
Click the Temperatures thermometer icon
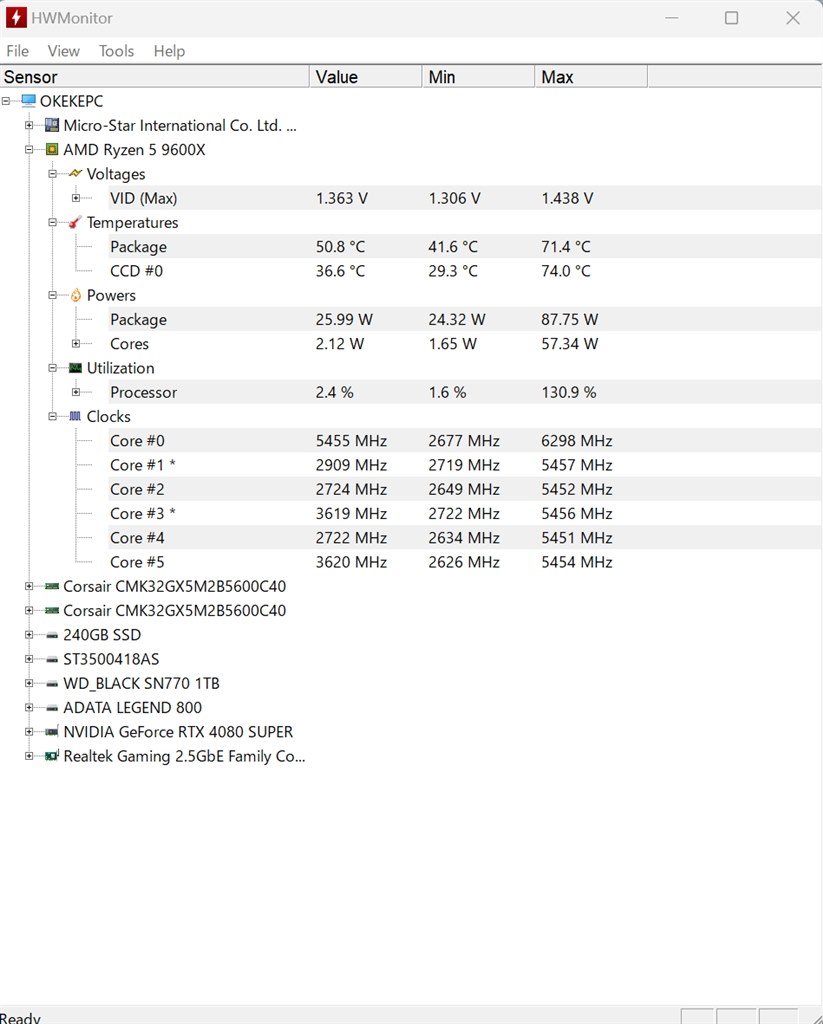(75, 222)
